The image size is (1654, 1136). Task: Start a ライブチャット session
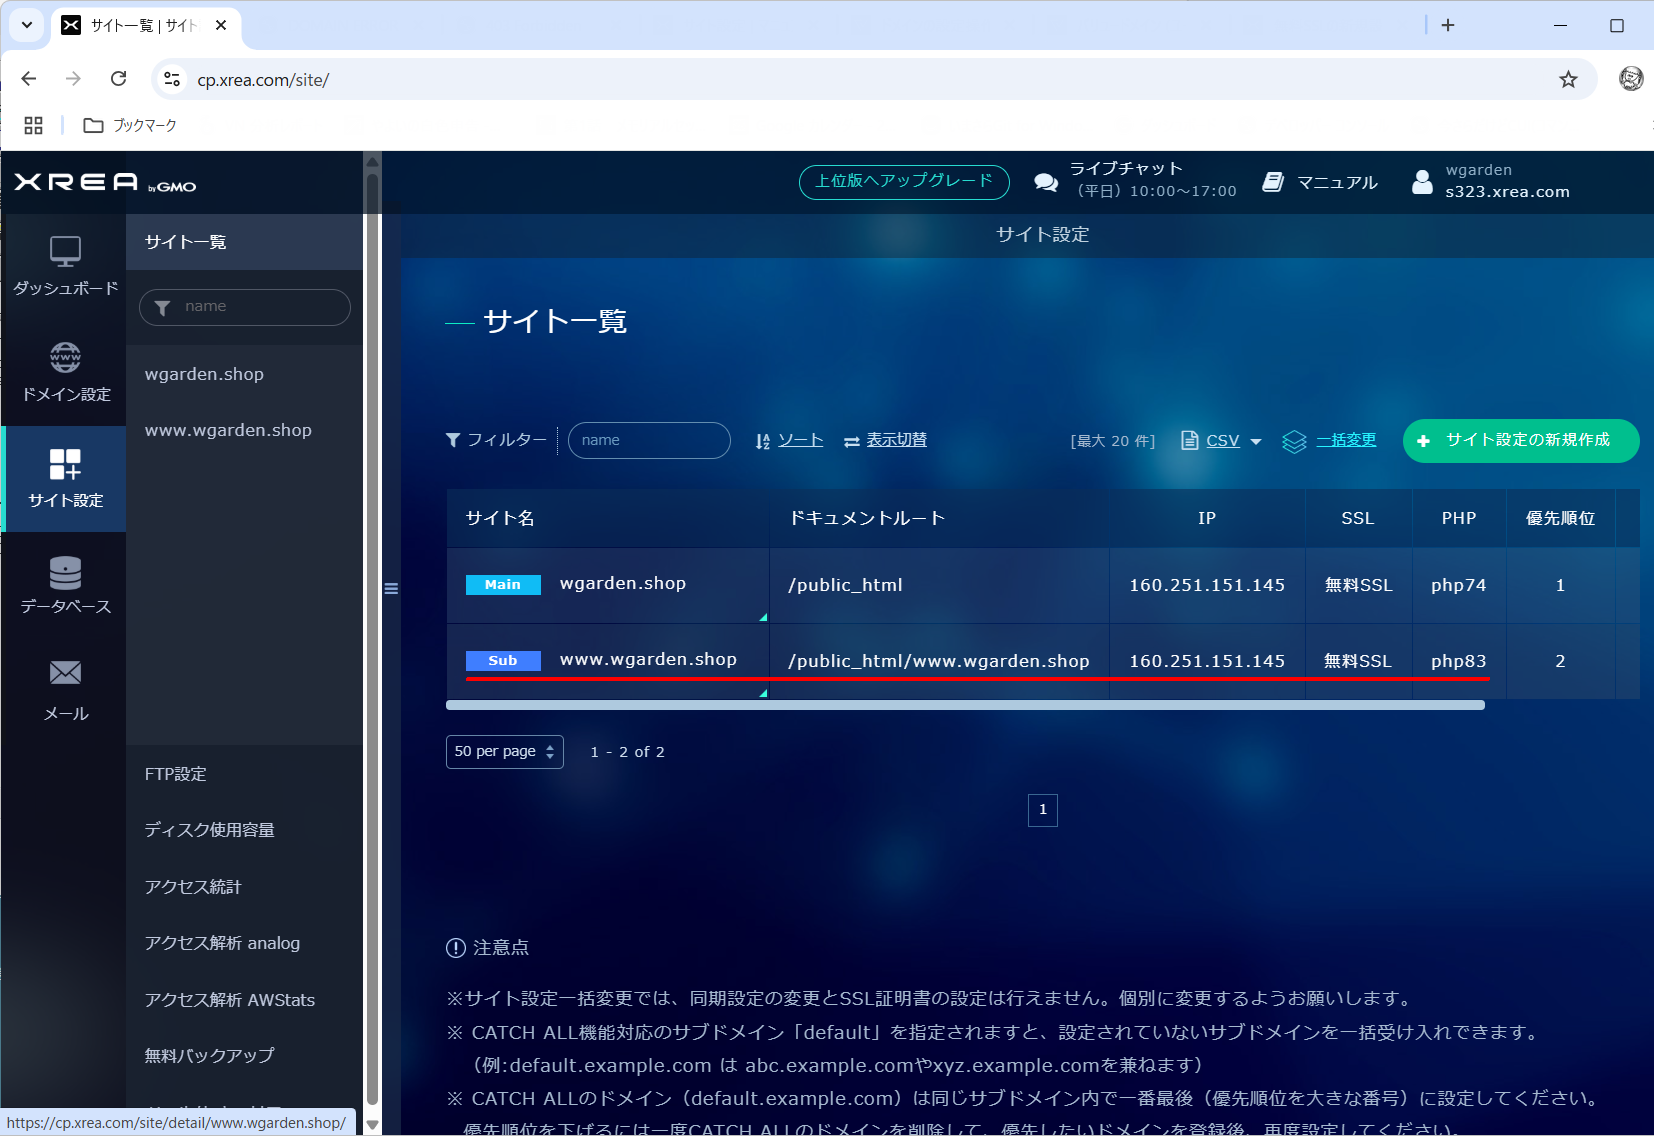[x=1046, y=181]
